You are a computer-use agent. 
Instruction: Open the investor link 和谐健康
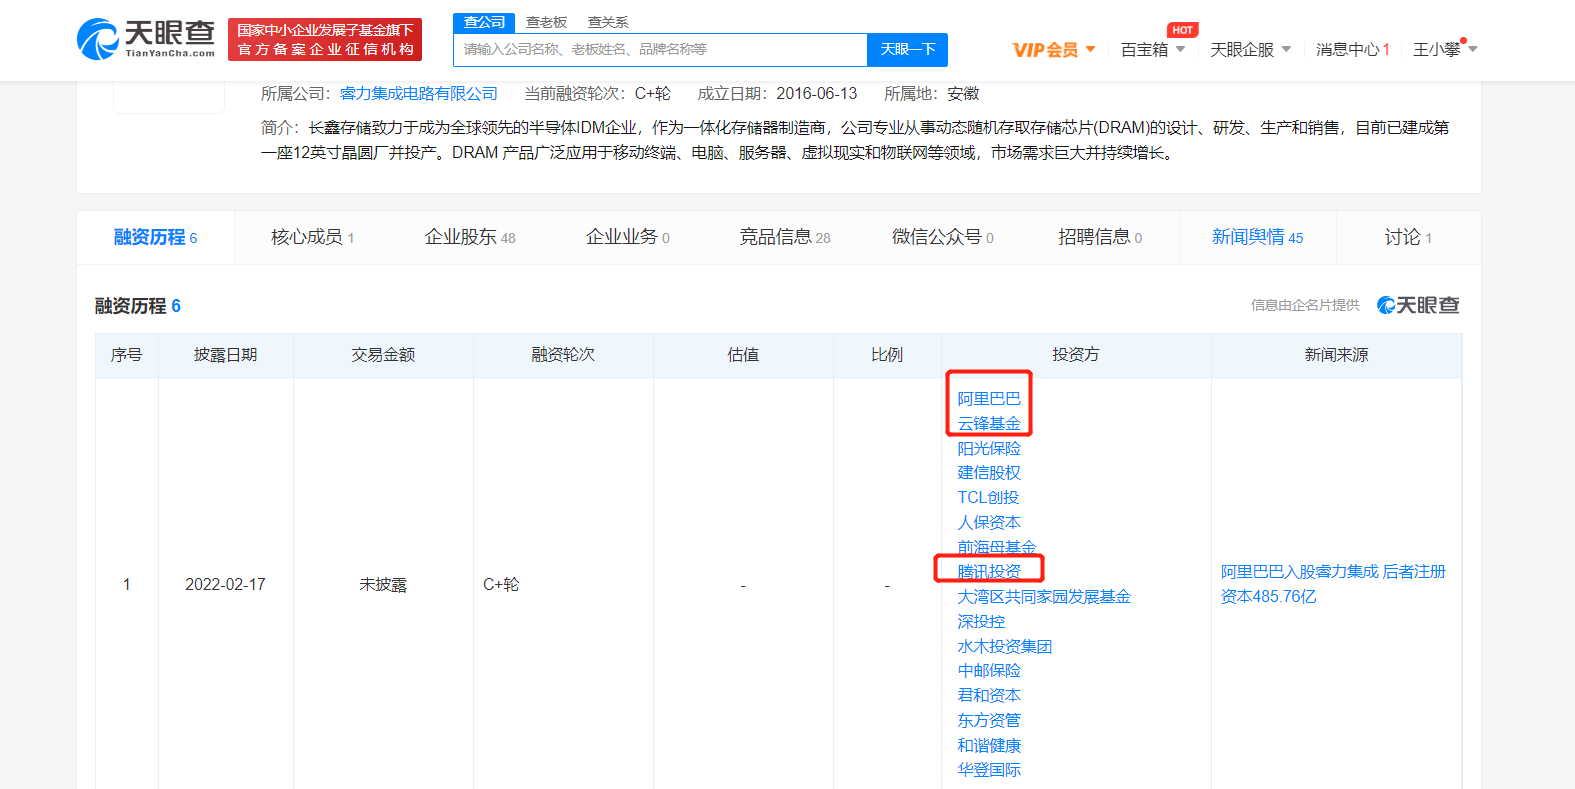[989, 745]
